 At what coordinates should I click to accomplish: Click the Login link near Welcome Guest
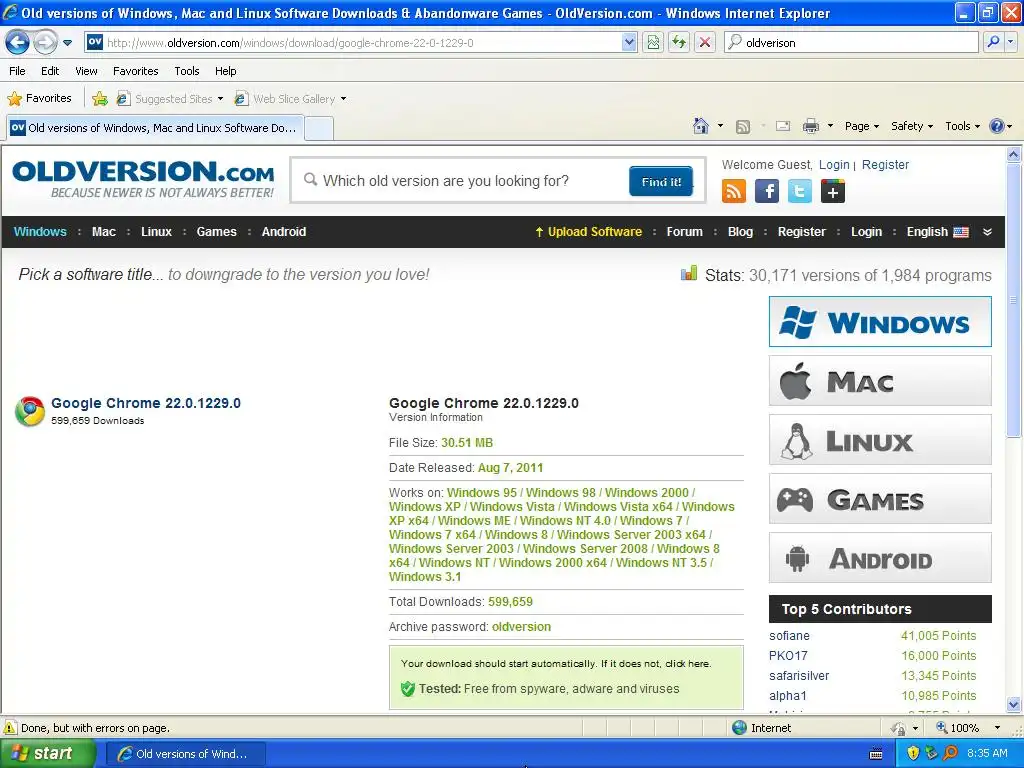834,165
